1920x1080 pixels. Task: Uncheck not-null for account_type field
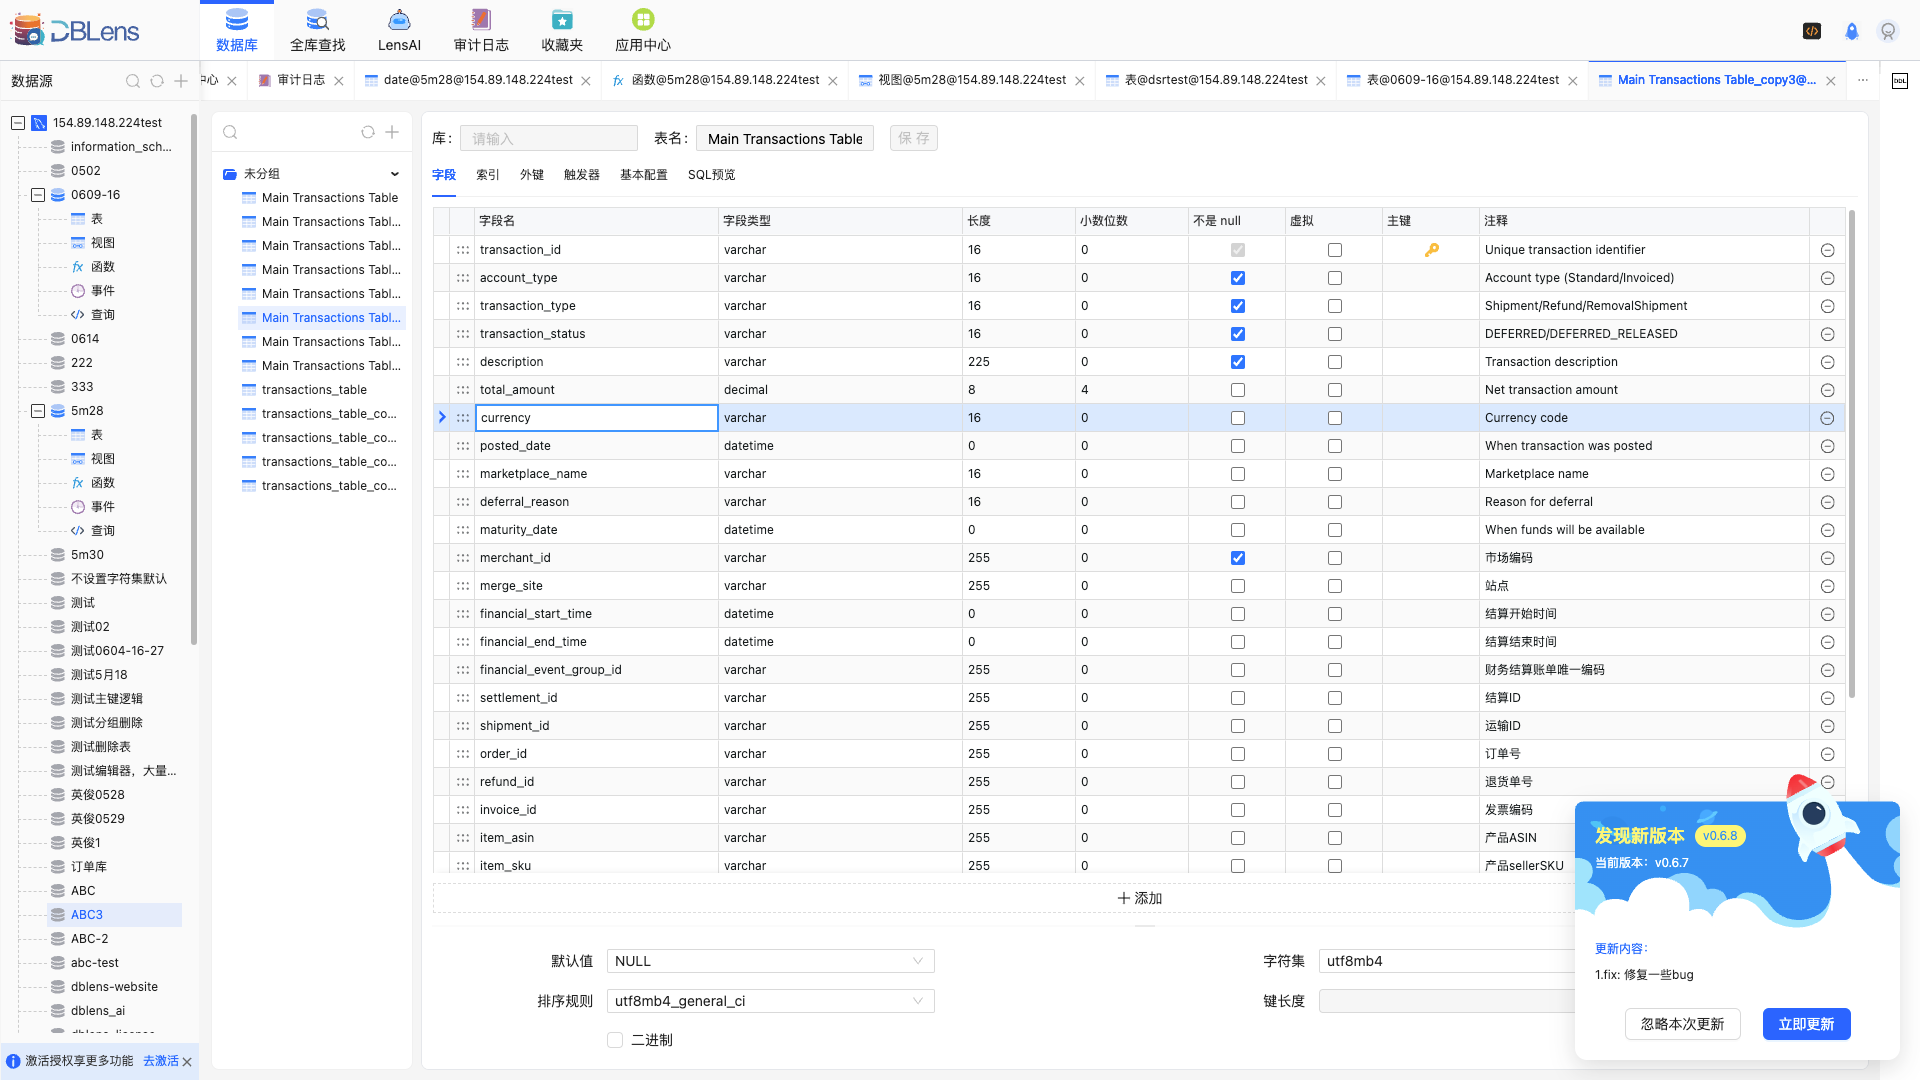1238,278
